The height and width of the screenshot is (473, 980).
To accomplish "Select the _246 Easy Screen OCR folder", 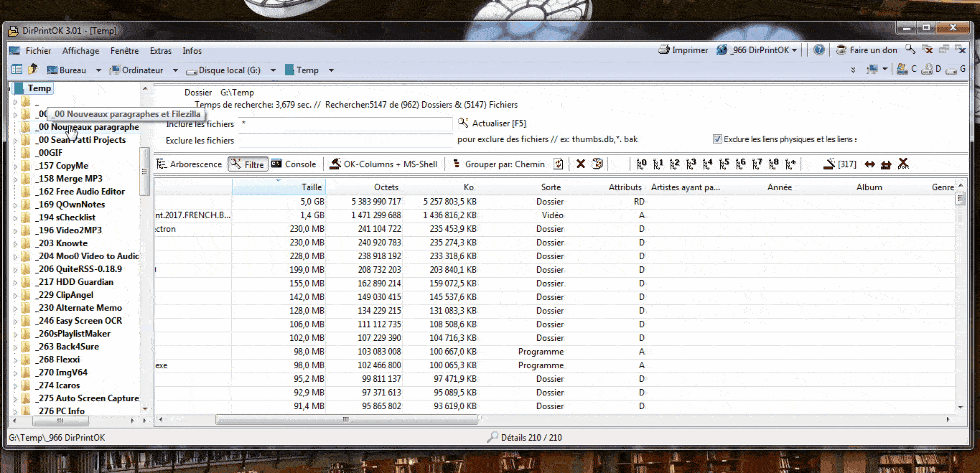I will click(79, 321).
